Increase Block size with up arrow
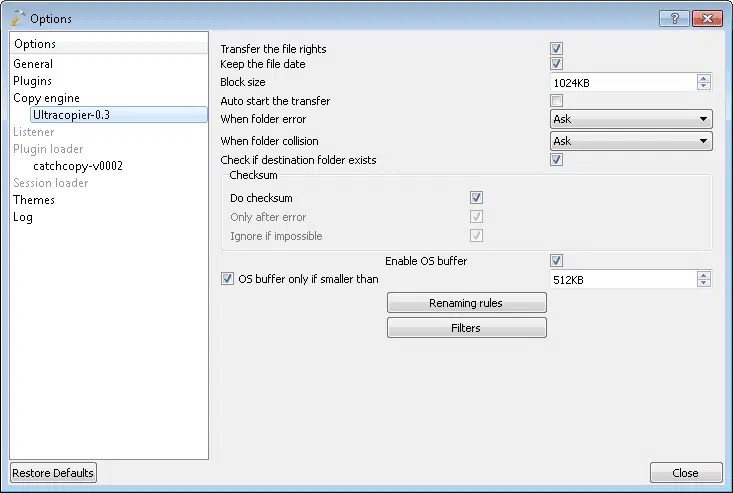The width and height of the screenshot is (733, 493). click(704, 79)
